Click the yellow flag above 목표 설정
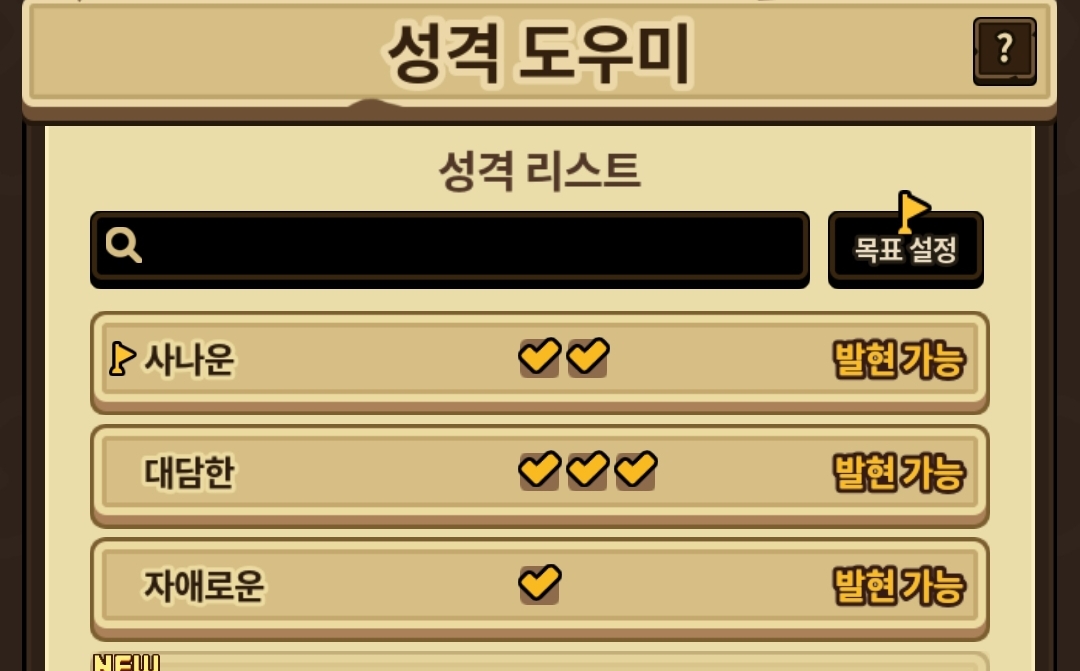Viewport: 1080px width, 671px height. 913,211
